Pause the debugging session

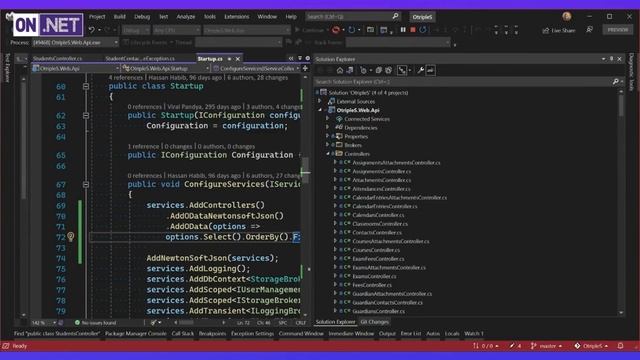pos(403,30)
